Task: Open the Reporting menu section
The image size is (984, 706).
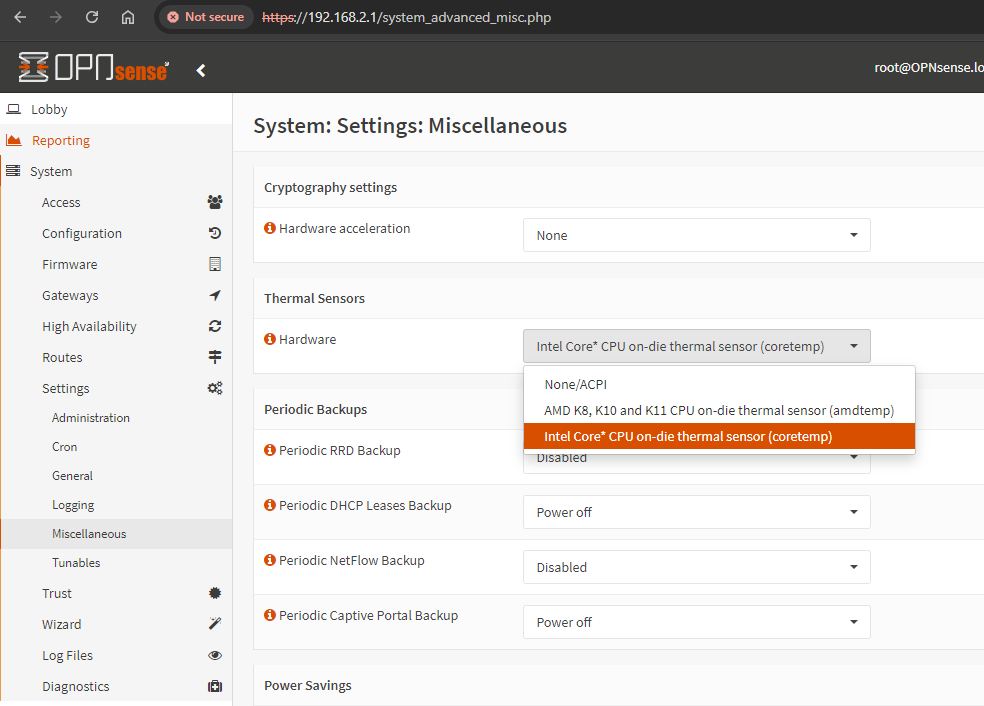Action: pos(61,140)
